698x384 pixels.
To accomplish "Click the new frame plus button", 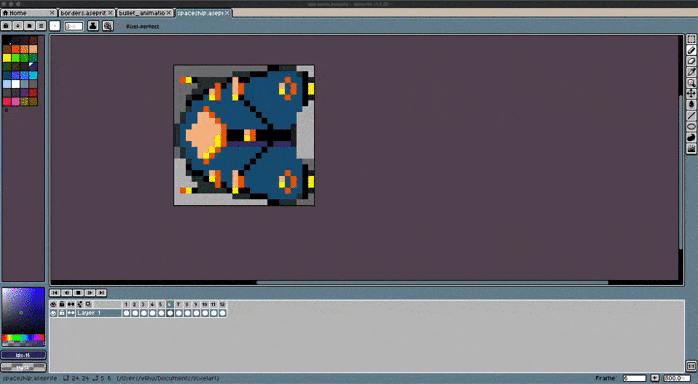I will tap(654, 378).
